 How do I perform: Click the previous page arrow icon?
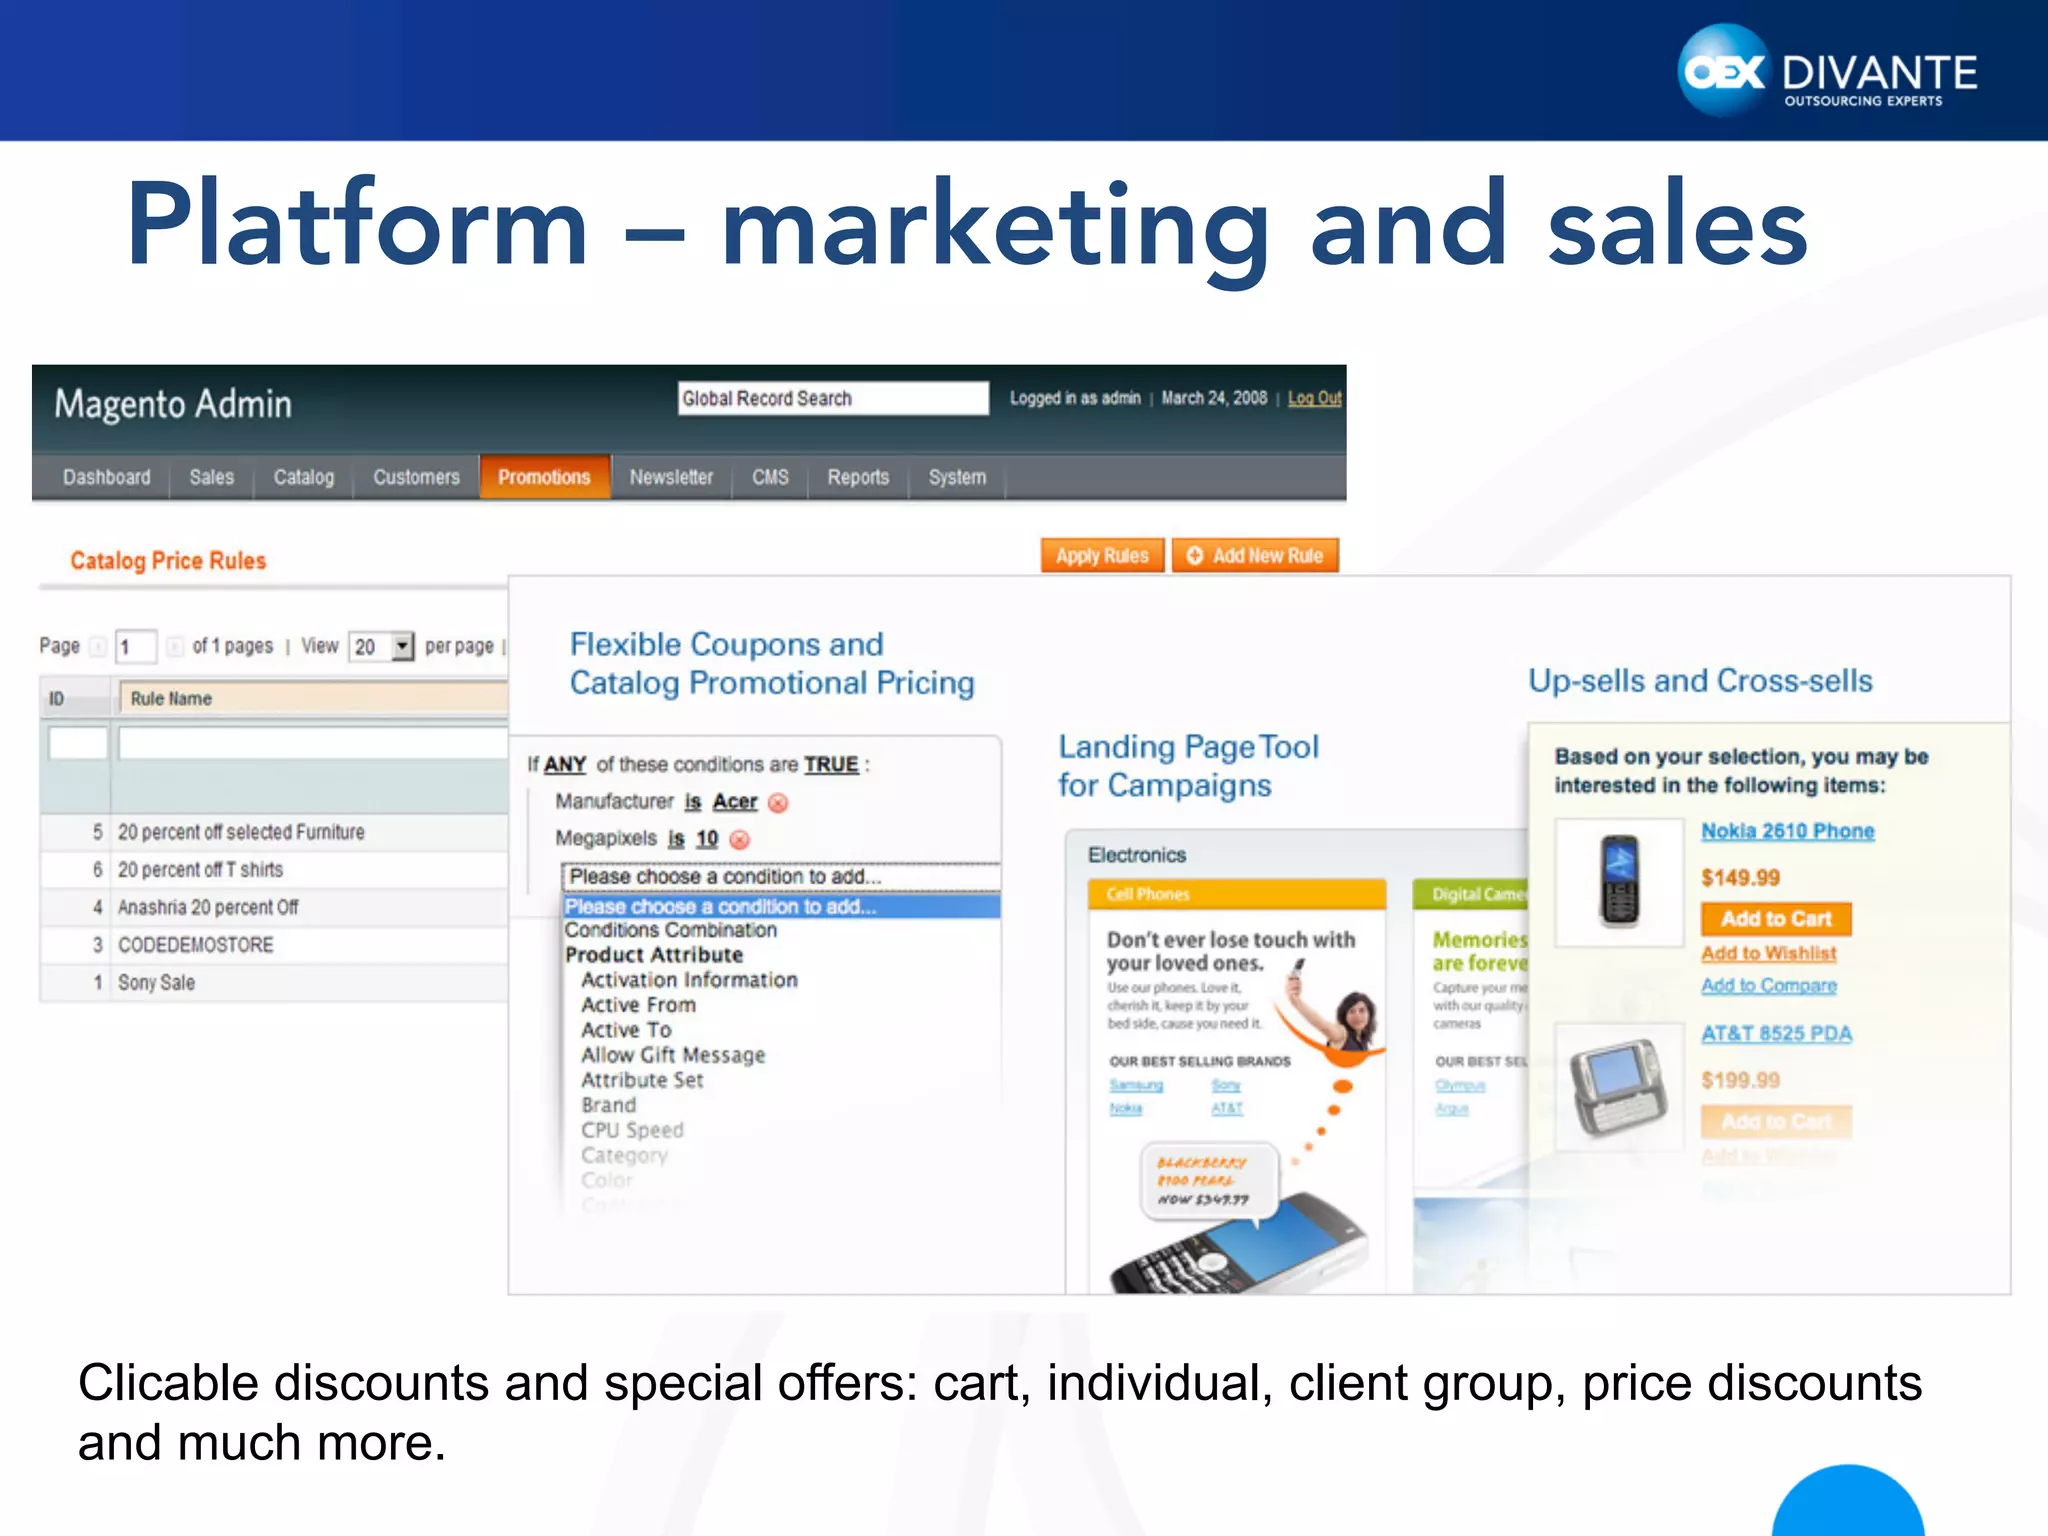click(x=98, y=647)
